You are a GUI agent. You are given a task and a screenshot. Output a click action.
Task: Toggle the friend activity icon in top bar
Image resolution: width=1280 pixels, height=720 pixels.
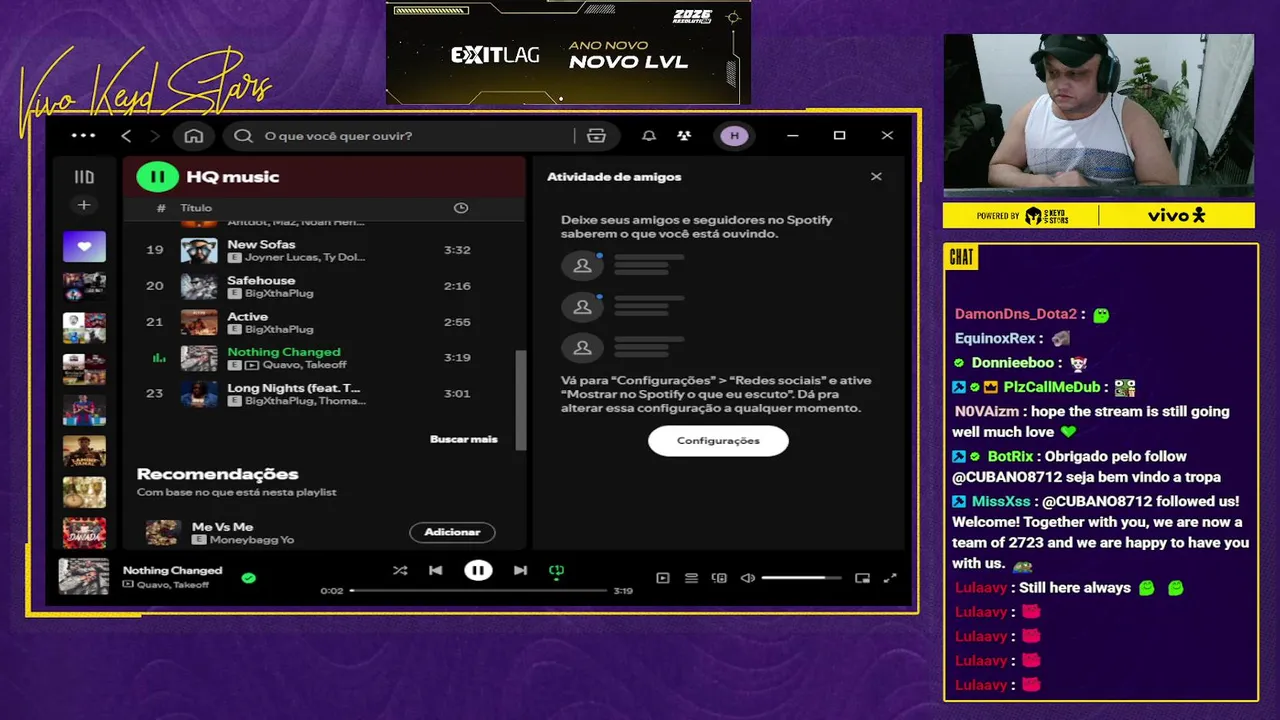(x=684, y=136)
